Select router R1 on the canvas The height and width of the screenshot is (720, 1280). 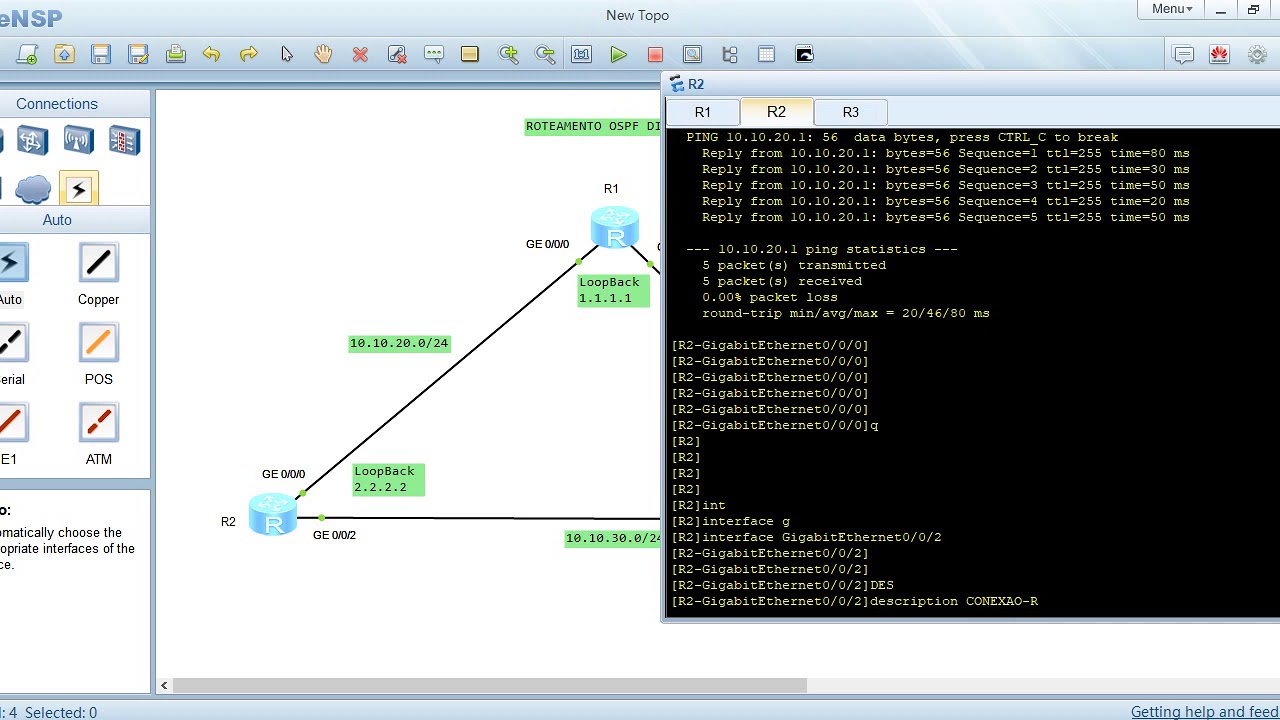coord(615,227)
